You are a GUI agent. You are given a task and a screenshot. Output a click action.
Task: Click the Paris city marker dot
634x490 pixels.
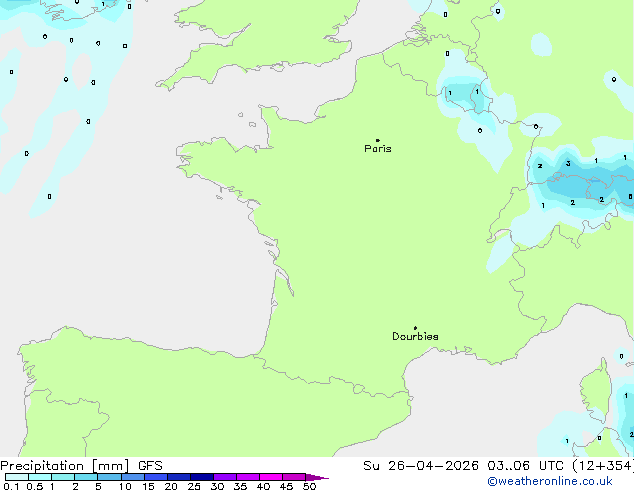pyautogui.click(x=377, y=141)
